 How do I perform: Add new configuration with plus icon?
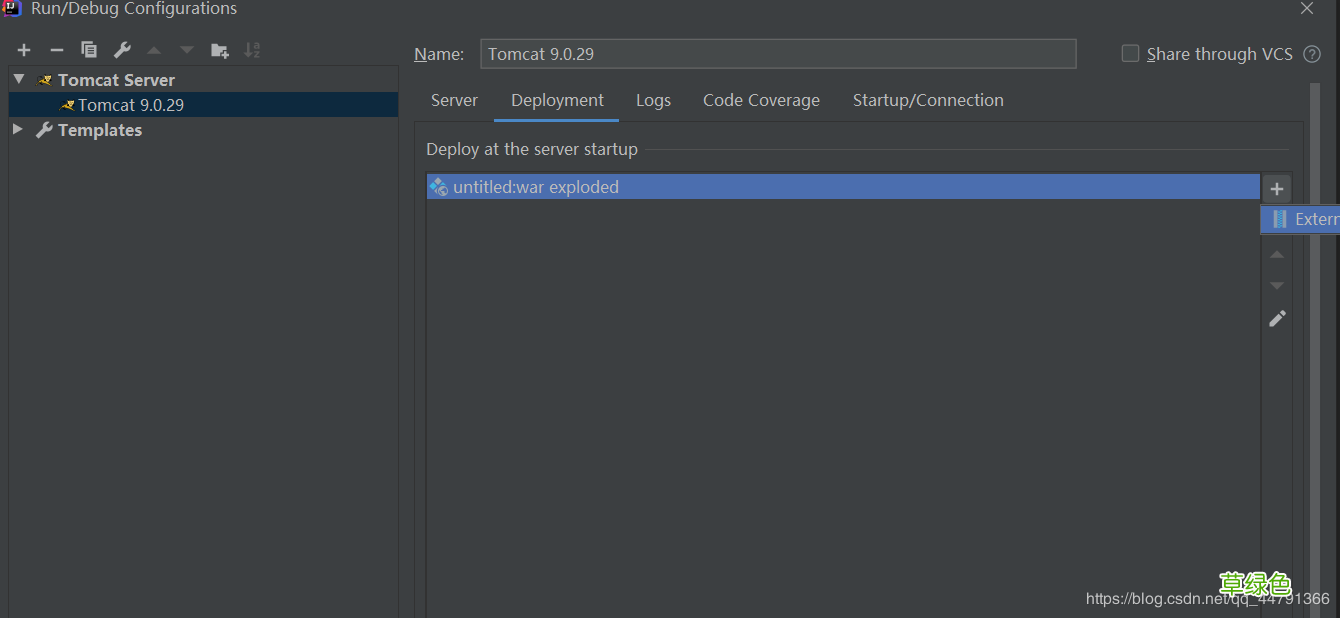(24, 50)
